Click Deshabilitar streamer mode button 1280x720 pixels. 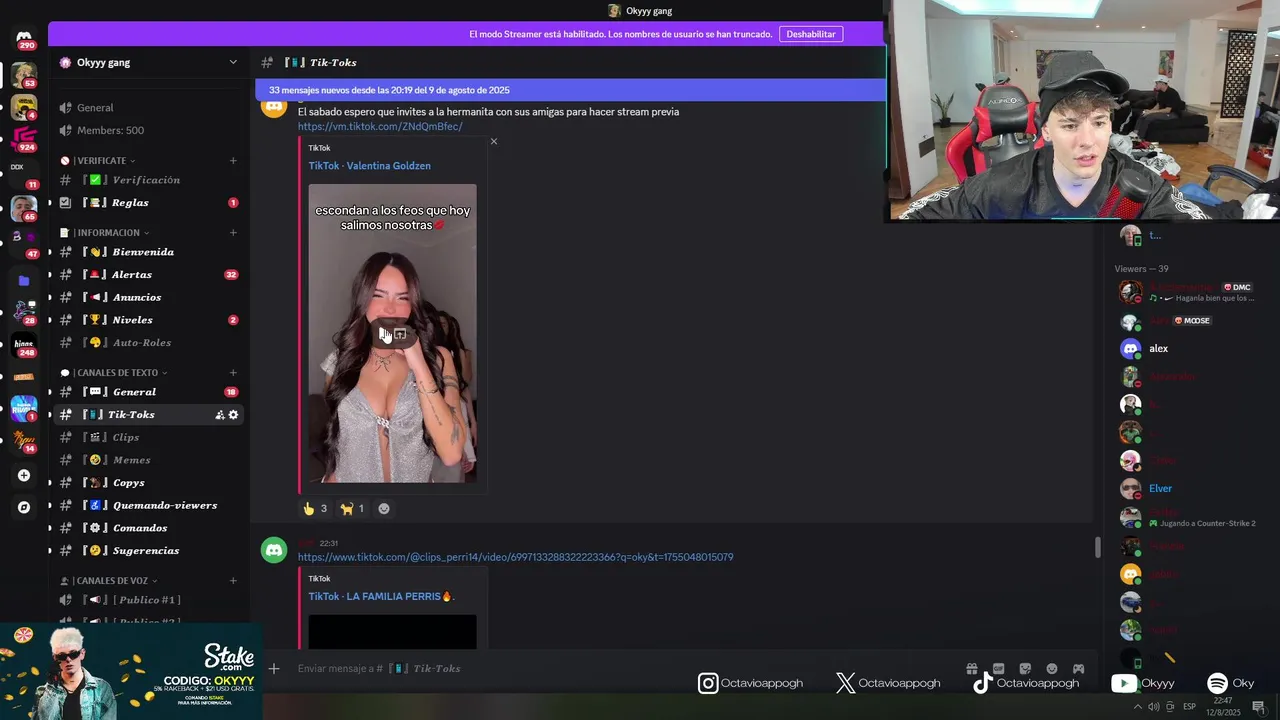[x=811, y=34]
